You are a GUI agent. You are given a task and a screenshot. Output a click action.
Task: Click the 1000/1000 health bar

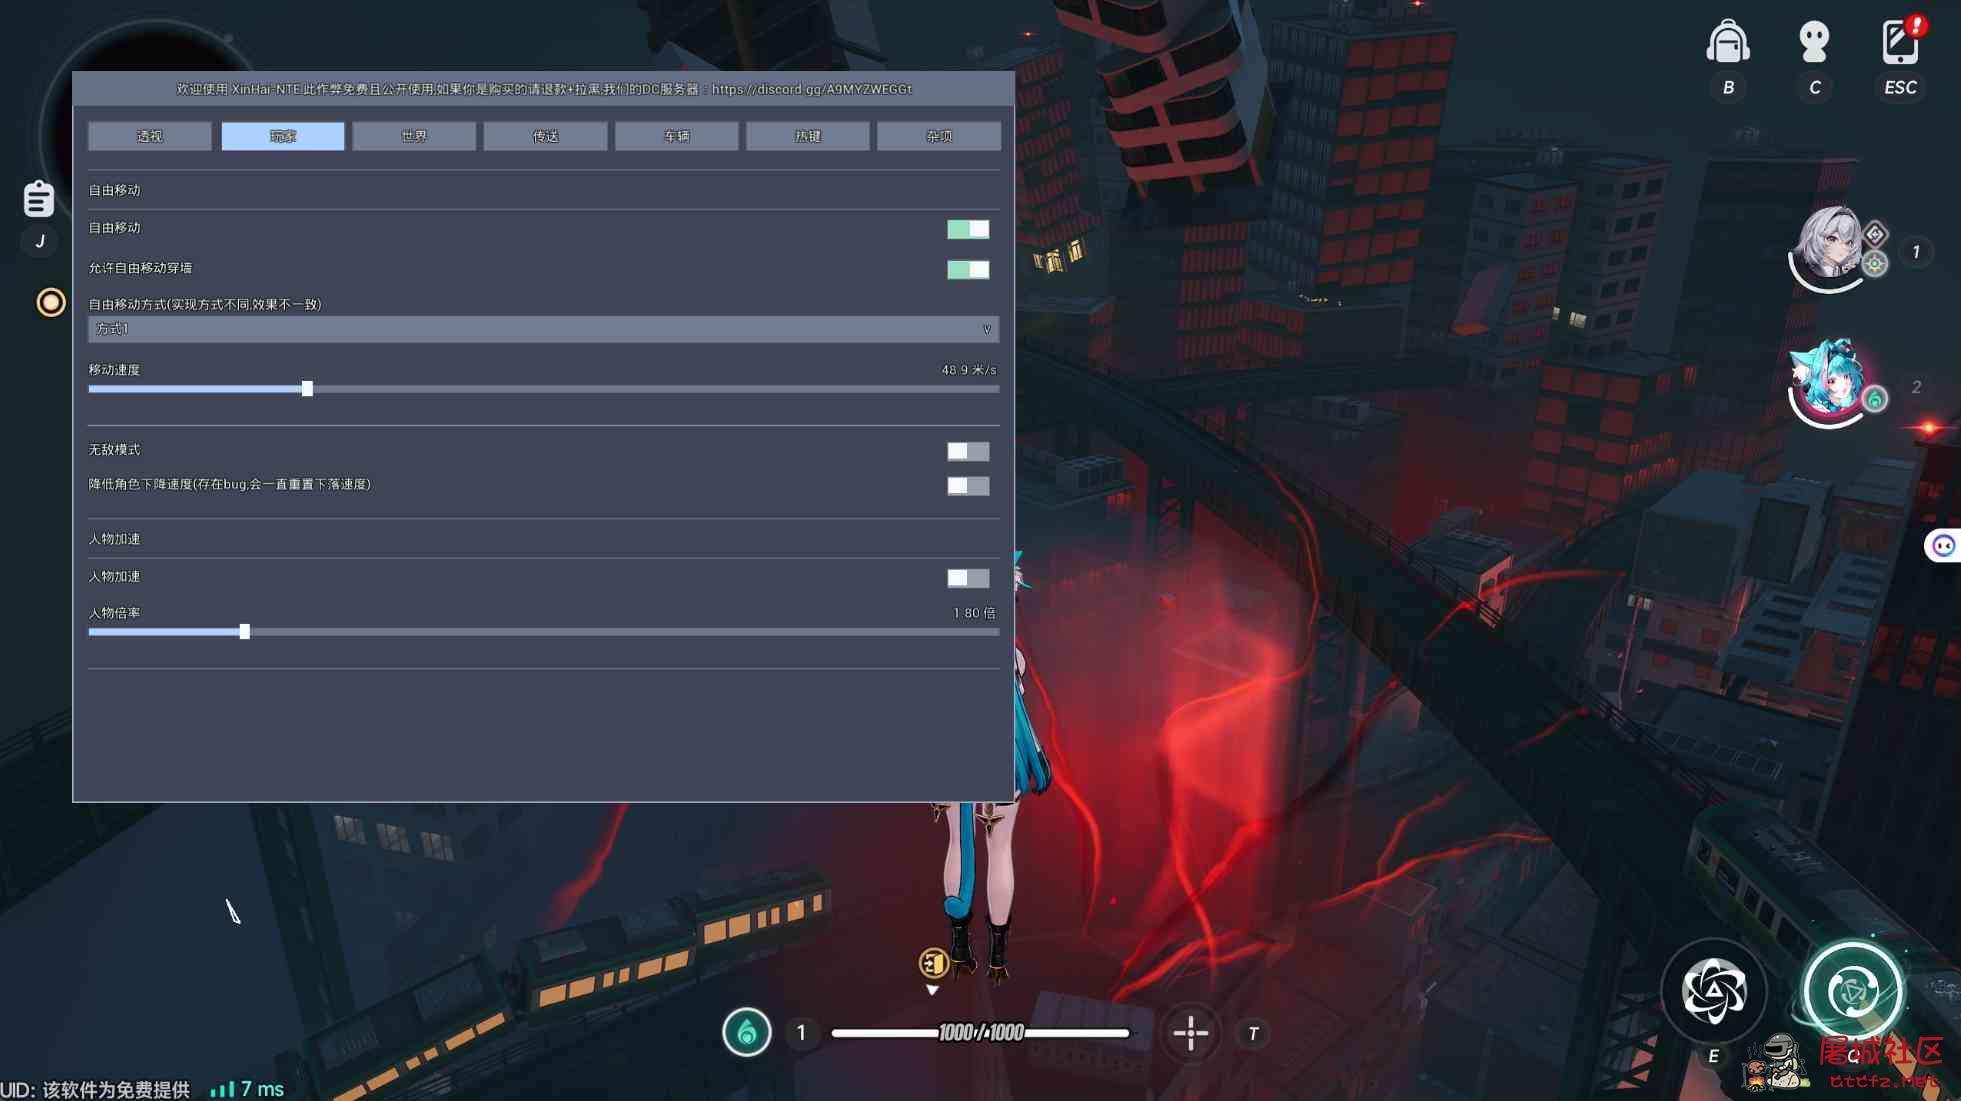pos(981,1033)
